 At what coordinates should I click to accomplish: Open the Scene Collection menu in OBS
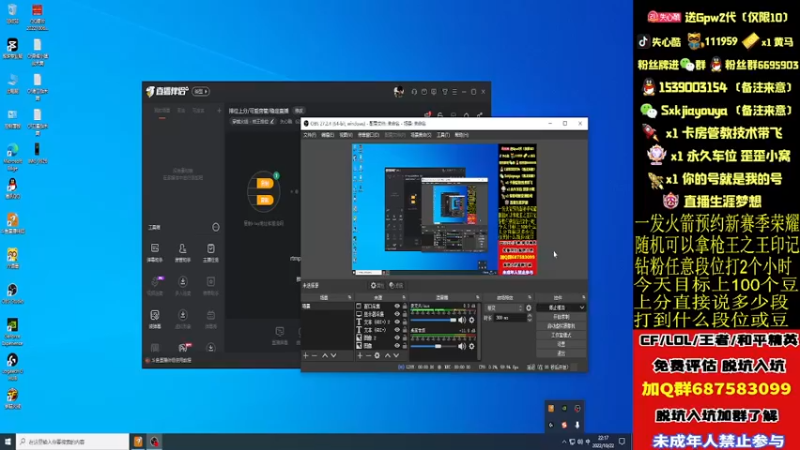click(421, 135)
